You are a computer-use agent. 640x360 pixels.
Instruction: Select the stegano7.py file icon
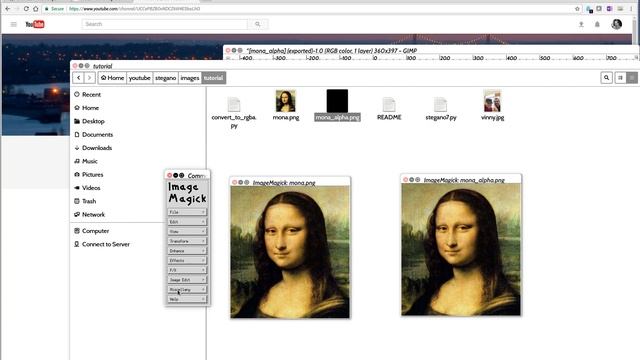point(440,104)
